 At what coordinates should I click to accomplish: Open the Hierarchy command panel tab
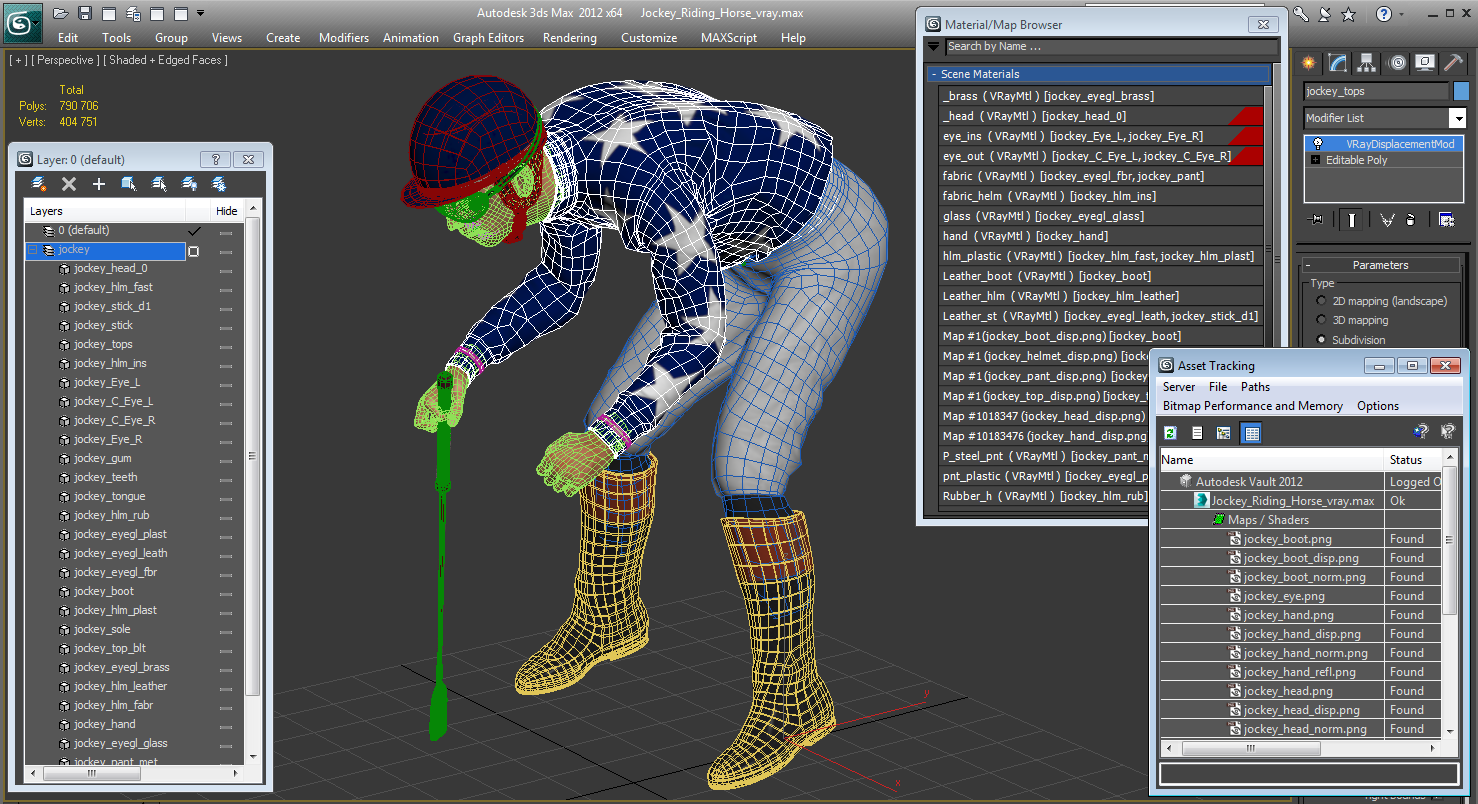click(1367, 63)
